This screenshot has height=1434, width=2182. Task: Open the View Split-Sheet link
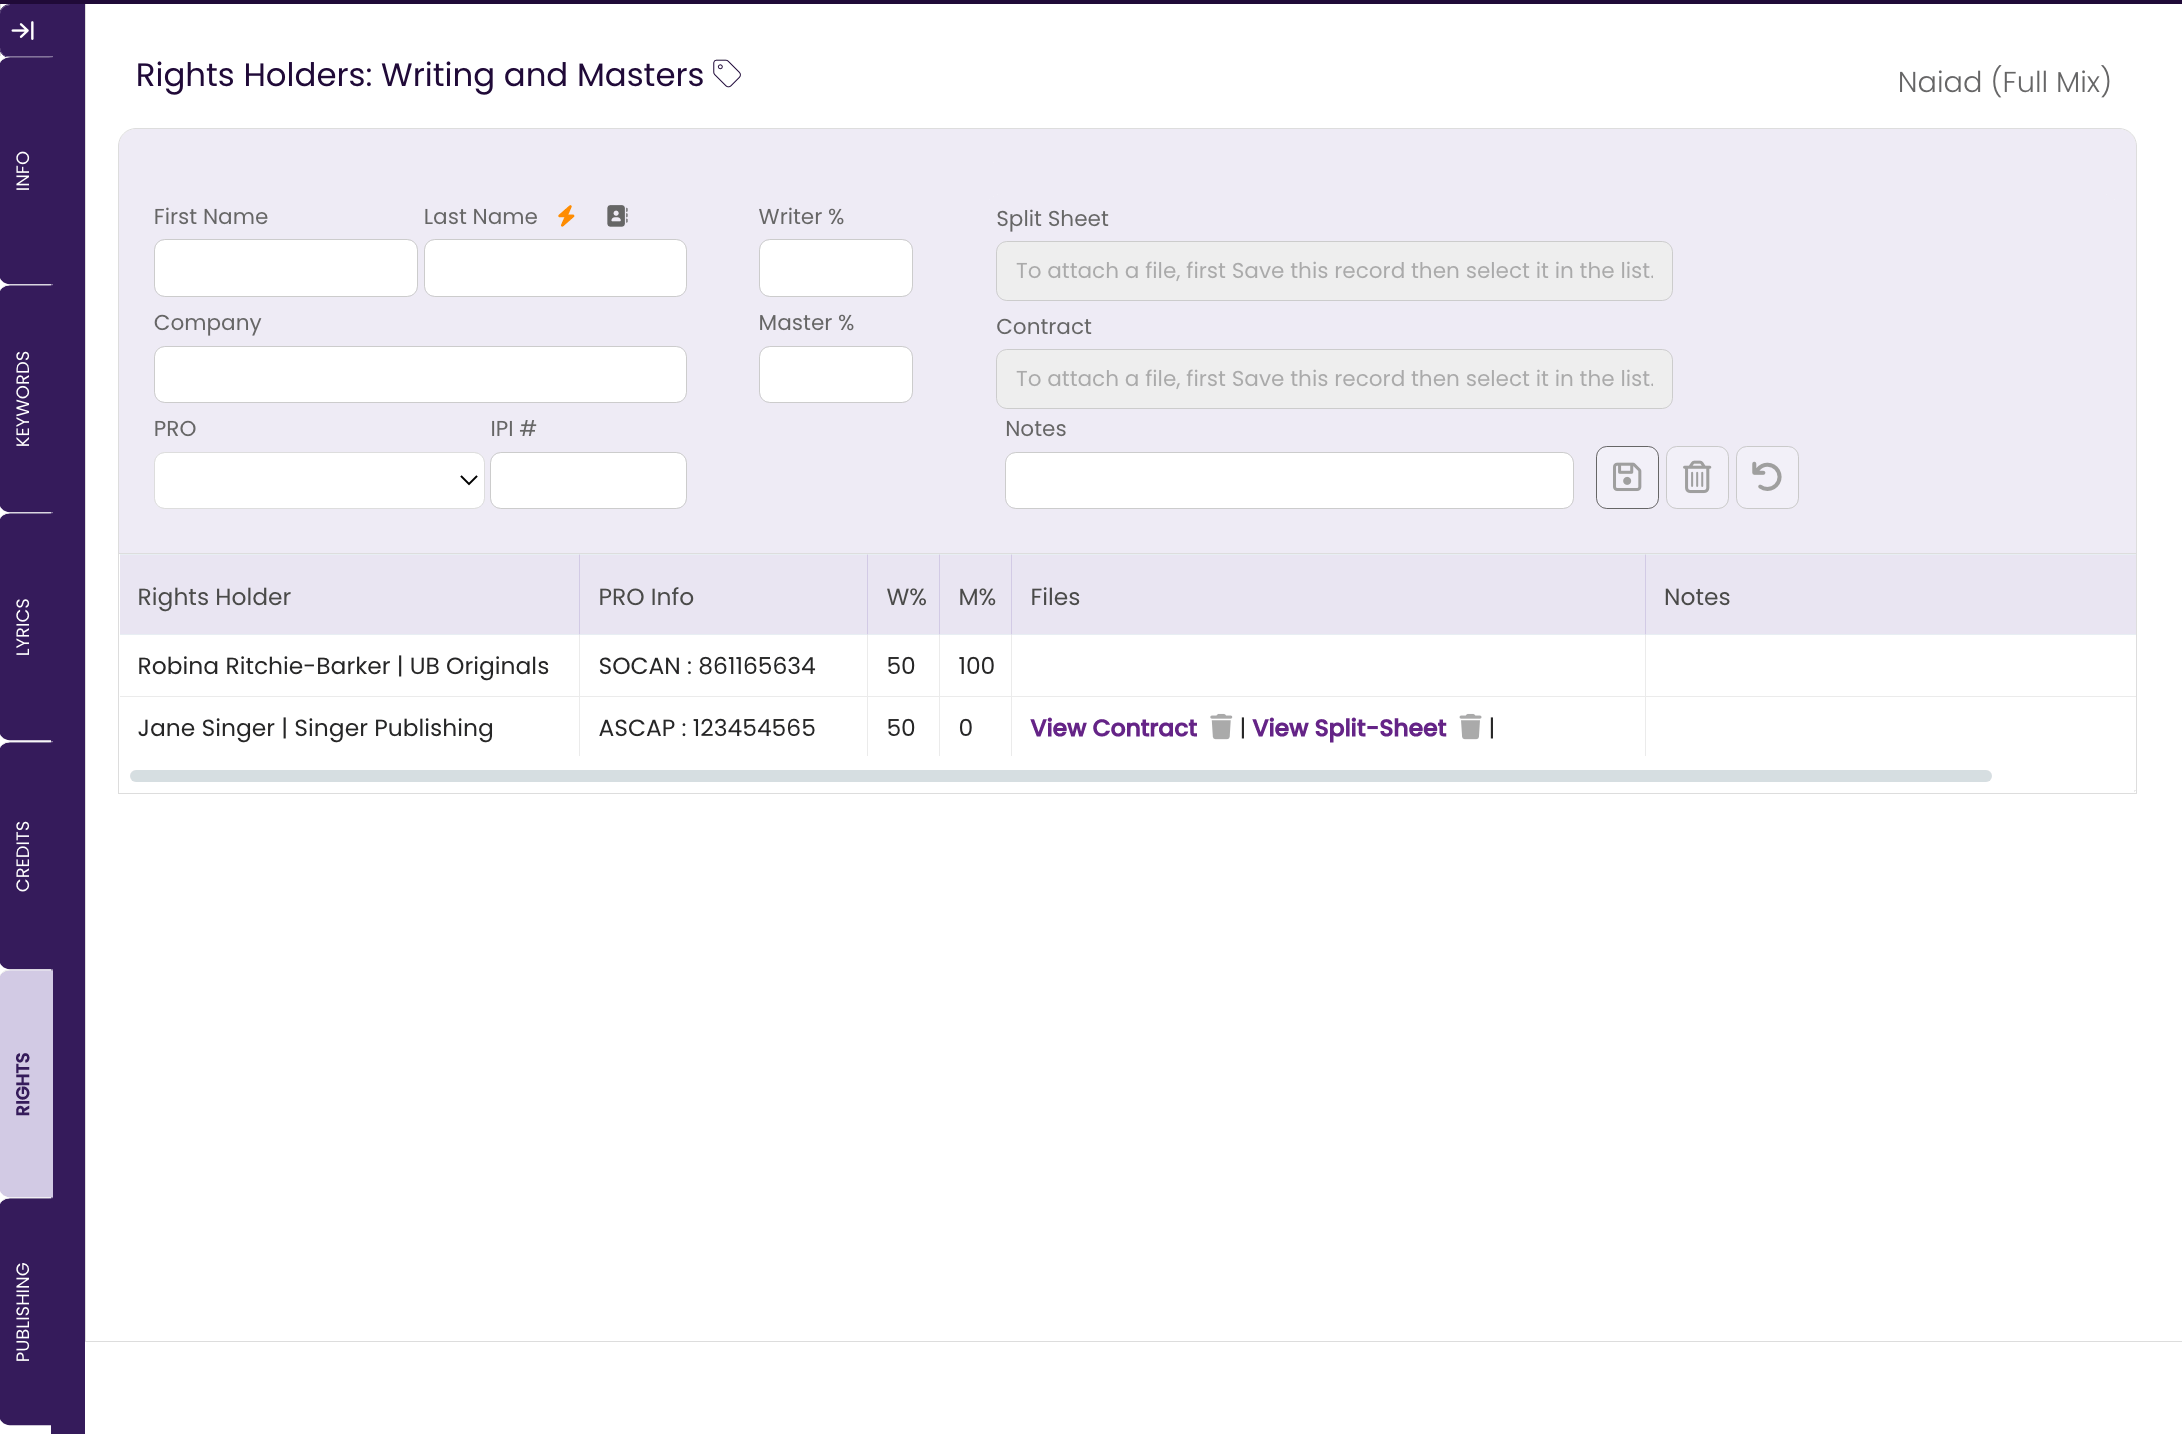[x=1349, y=728]
